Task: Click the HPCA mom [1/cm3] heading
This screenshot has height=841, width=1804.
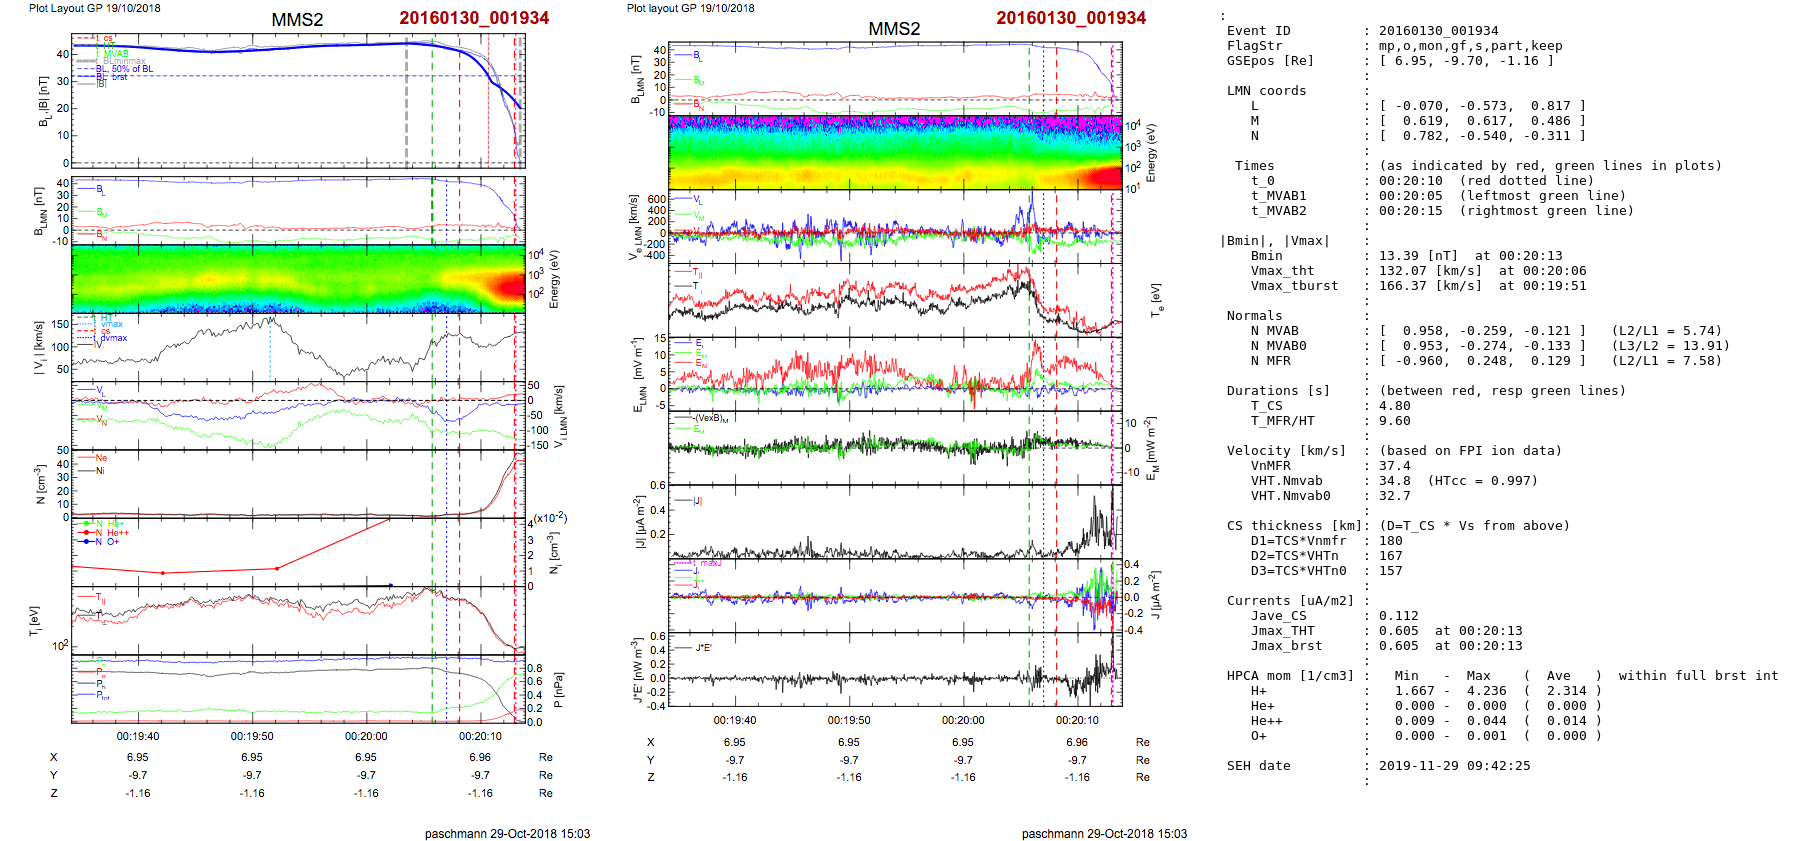Action: click(x=1290, y=676)
